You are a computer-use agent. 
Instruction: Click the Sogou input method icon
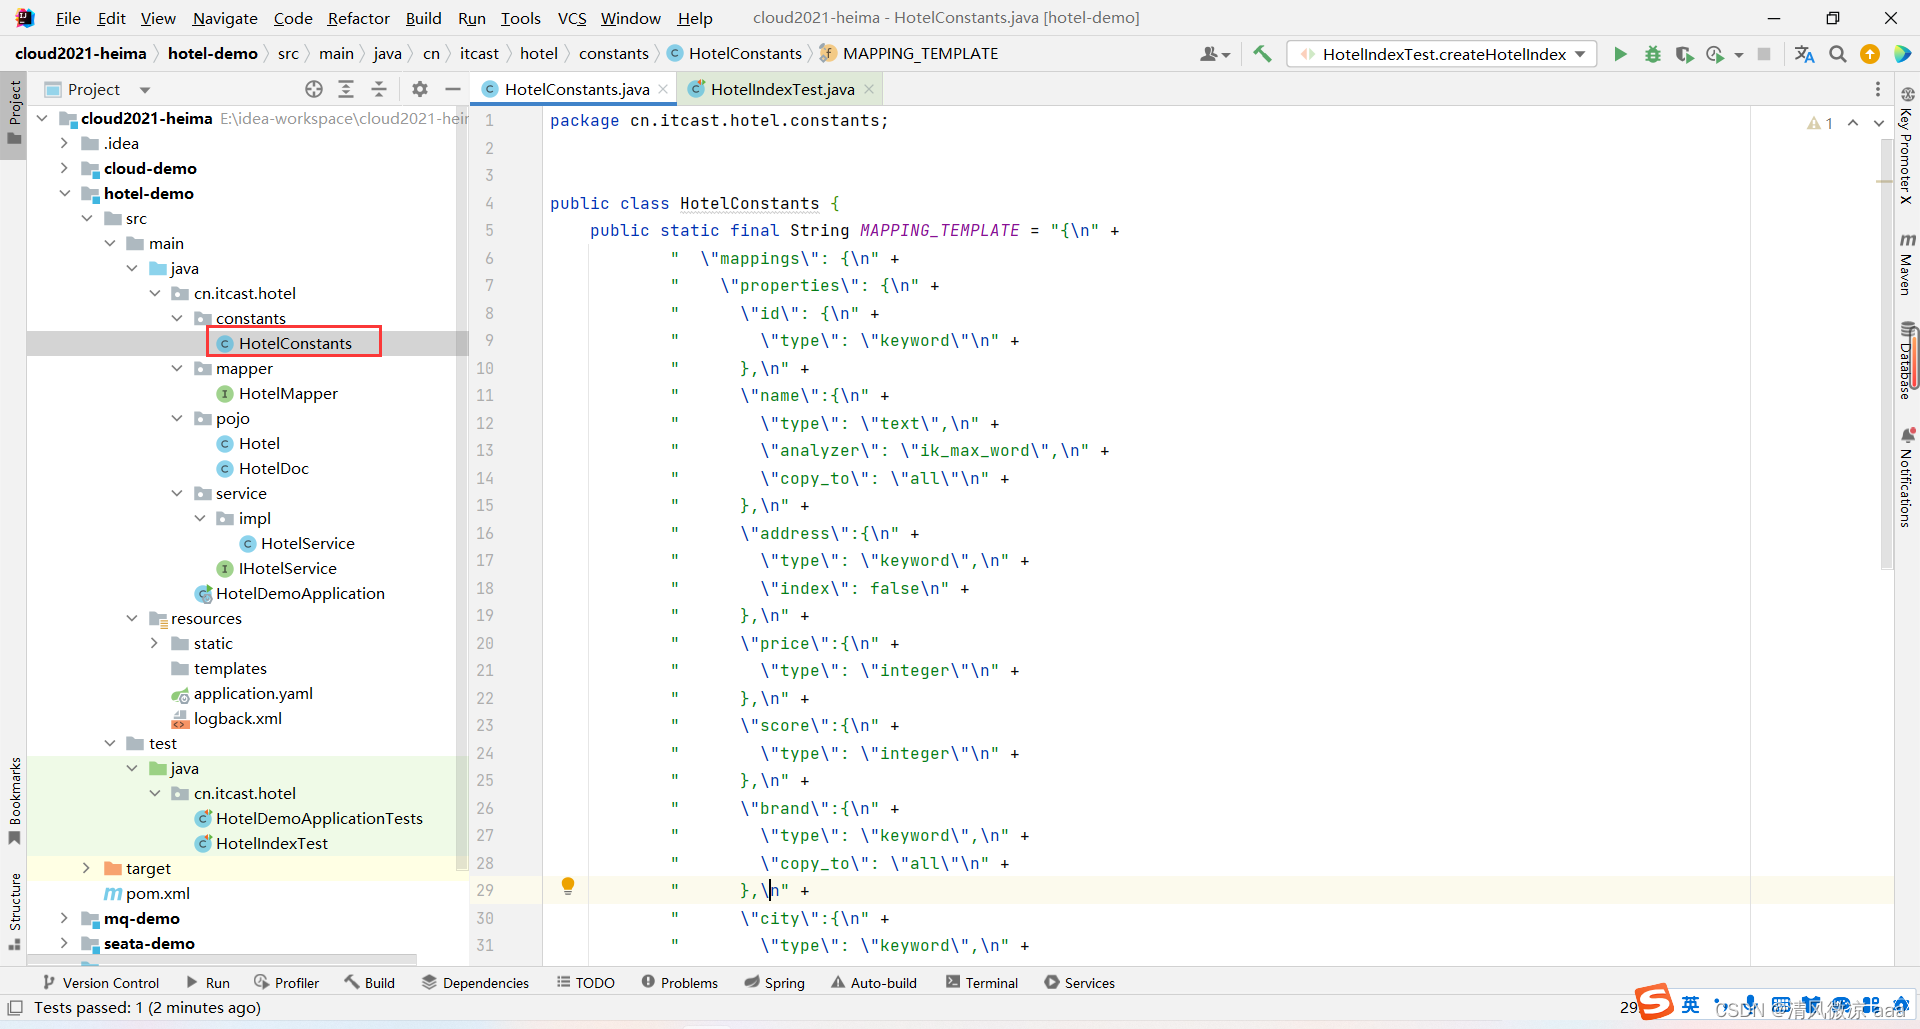point(1655,1001)
